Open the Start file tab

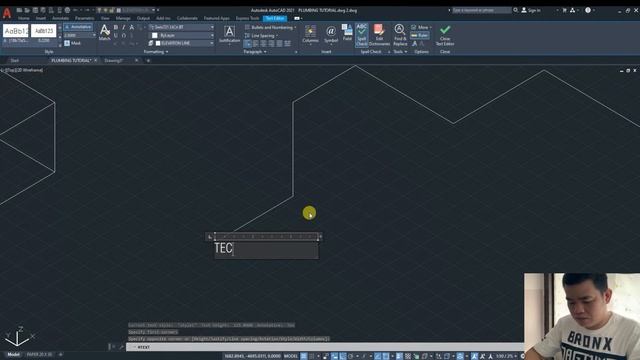point(15,60)
